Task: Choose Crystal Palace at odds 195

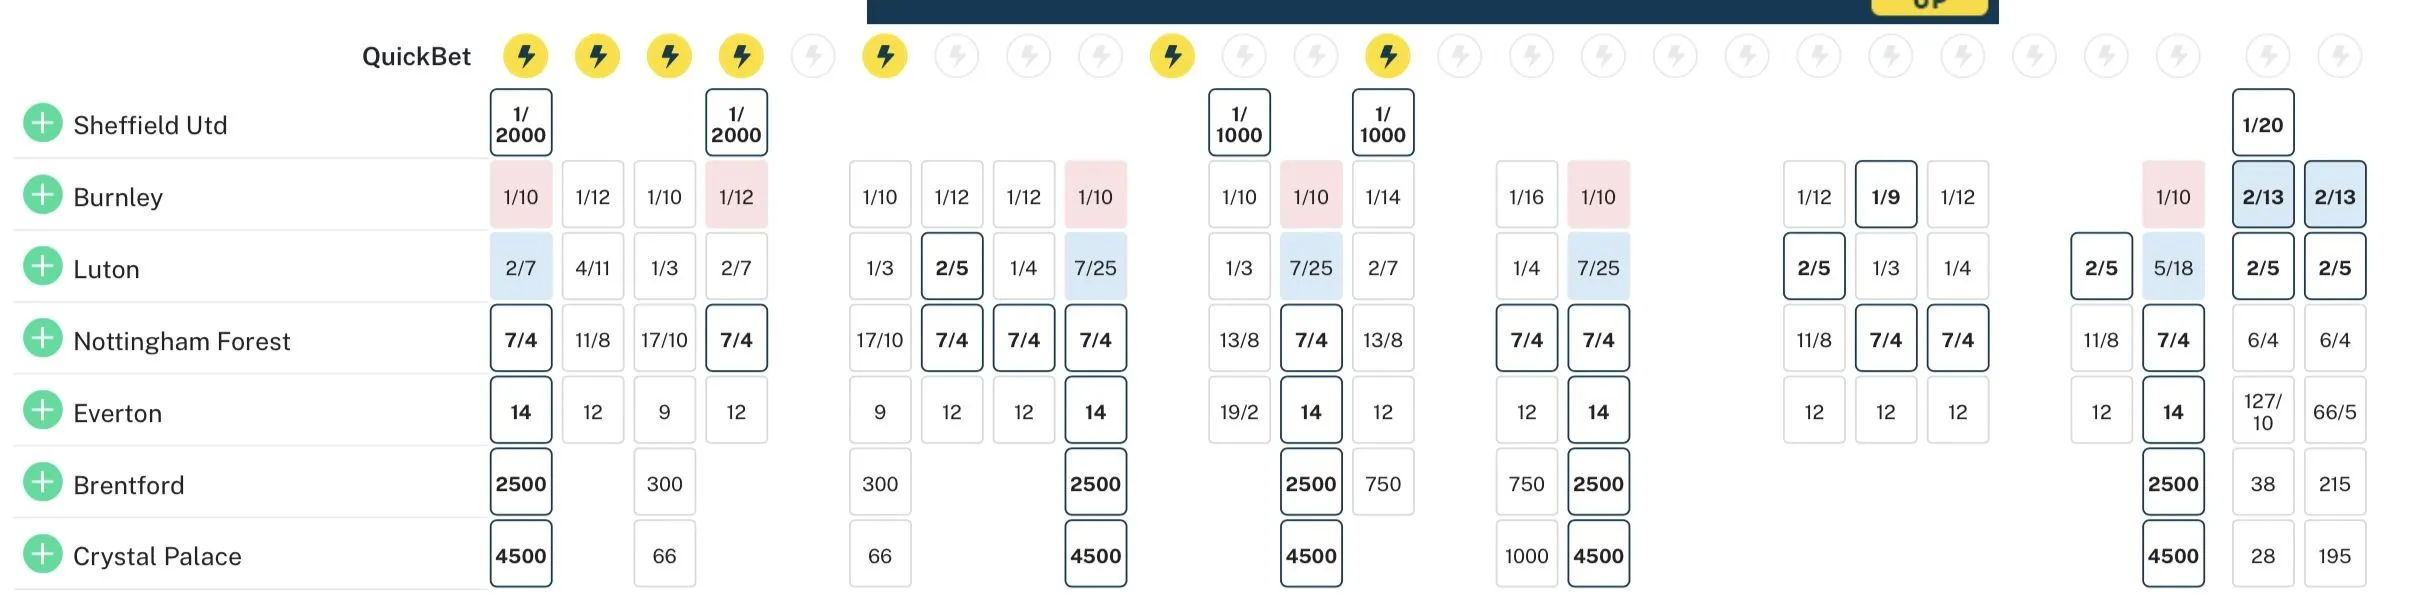Action: pos(2334,555)
